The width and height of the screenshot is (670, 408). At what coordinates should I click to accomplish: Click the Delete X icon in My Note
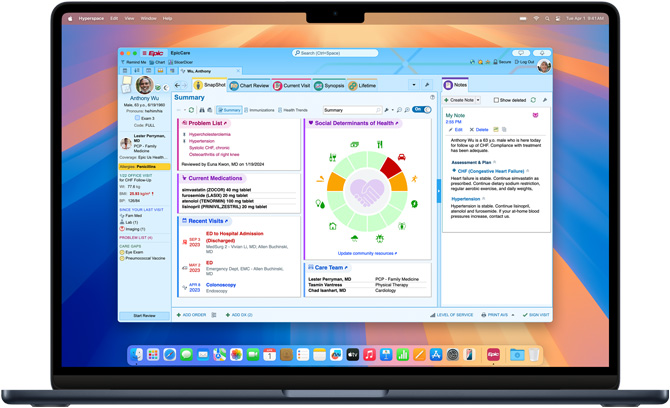click(x=473, y=130)
